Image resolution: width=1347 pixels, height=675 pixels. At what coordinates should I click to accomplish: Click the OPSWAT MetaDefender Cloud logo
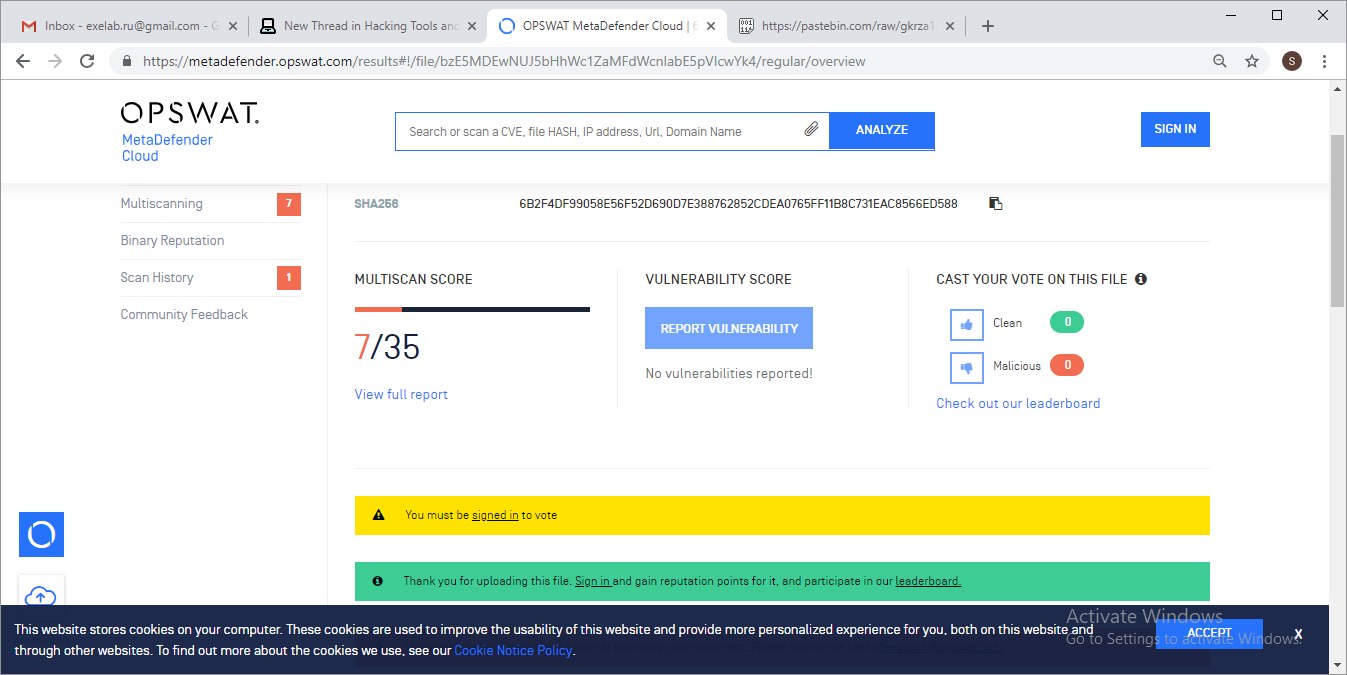190,131
